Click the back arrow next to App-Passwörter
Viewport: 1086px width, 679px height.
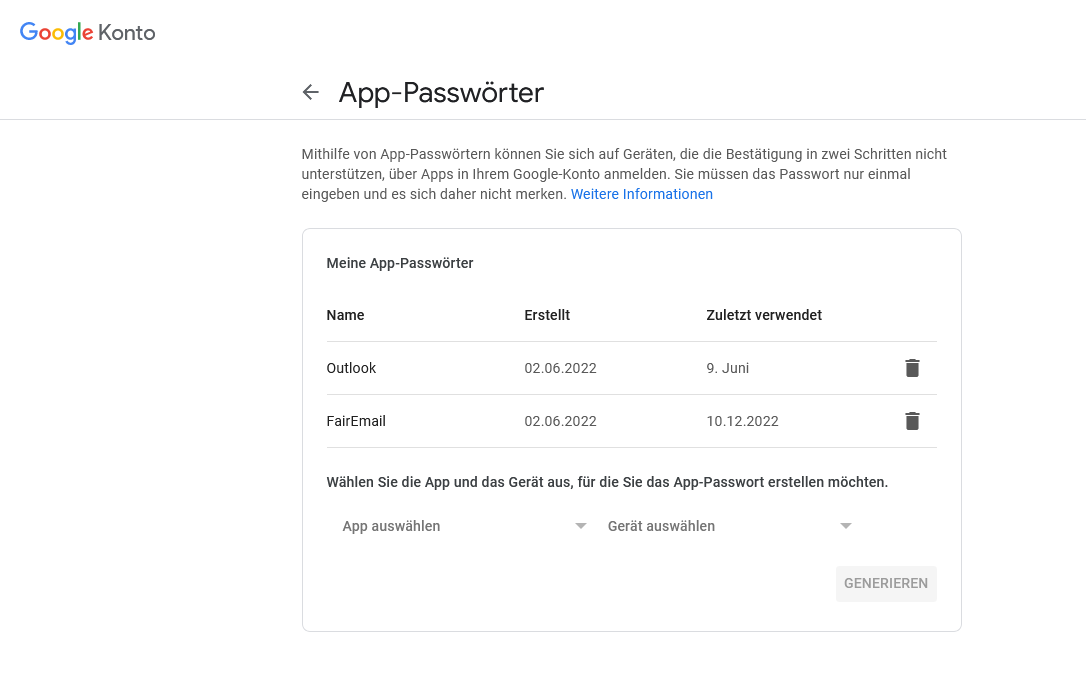[311, 93]
